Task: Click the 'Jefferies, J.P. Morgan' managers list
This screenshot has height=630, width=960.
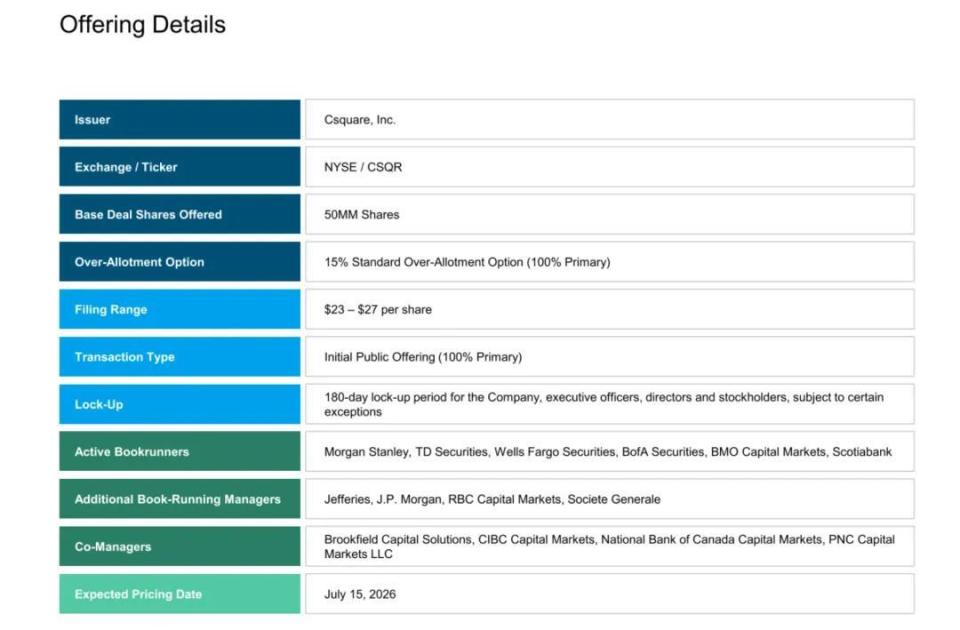Action: pos(492,500)
